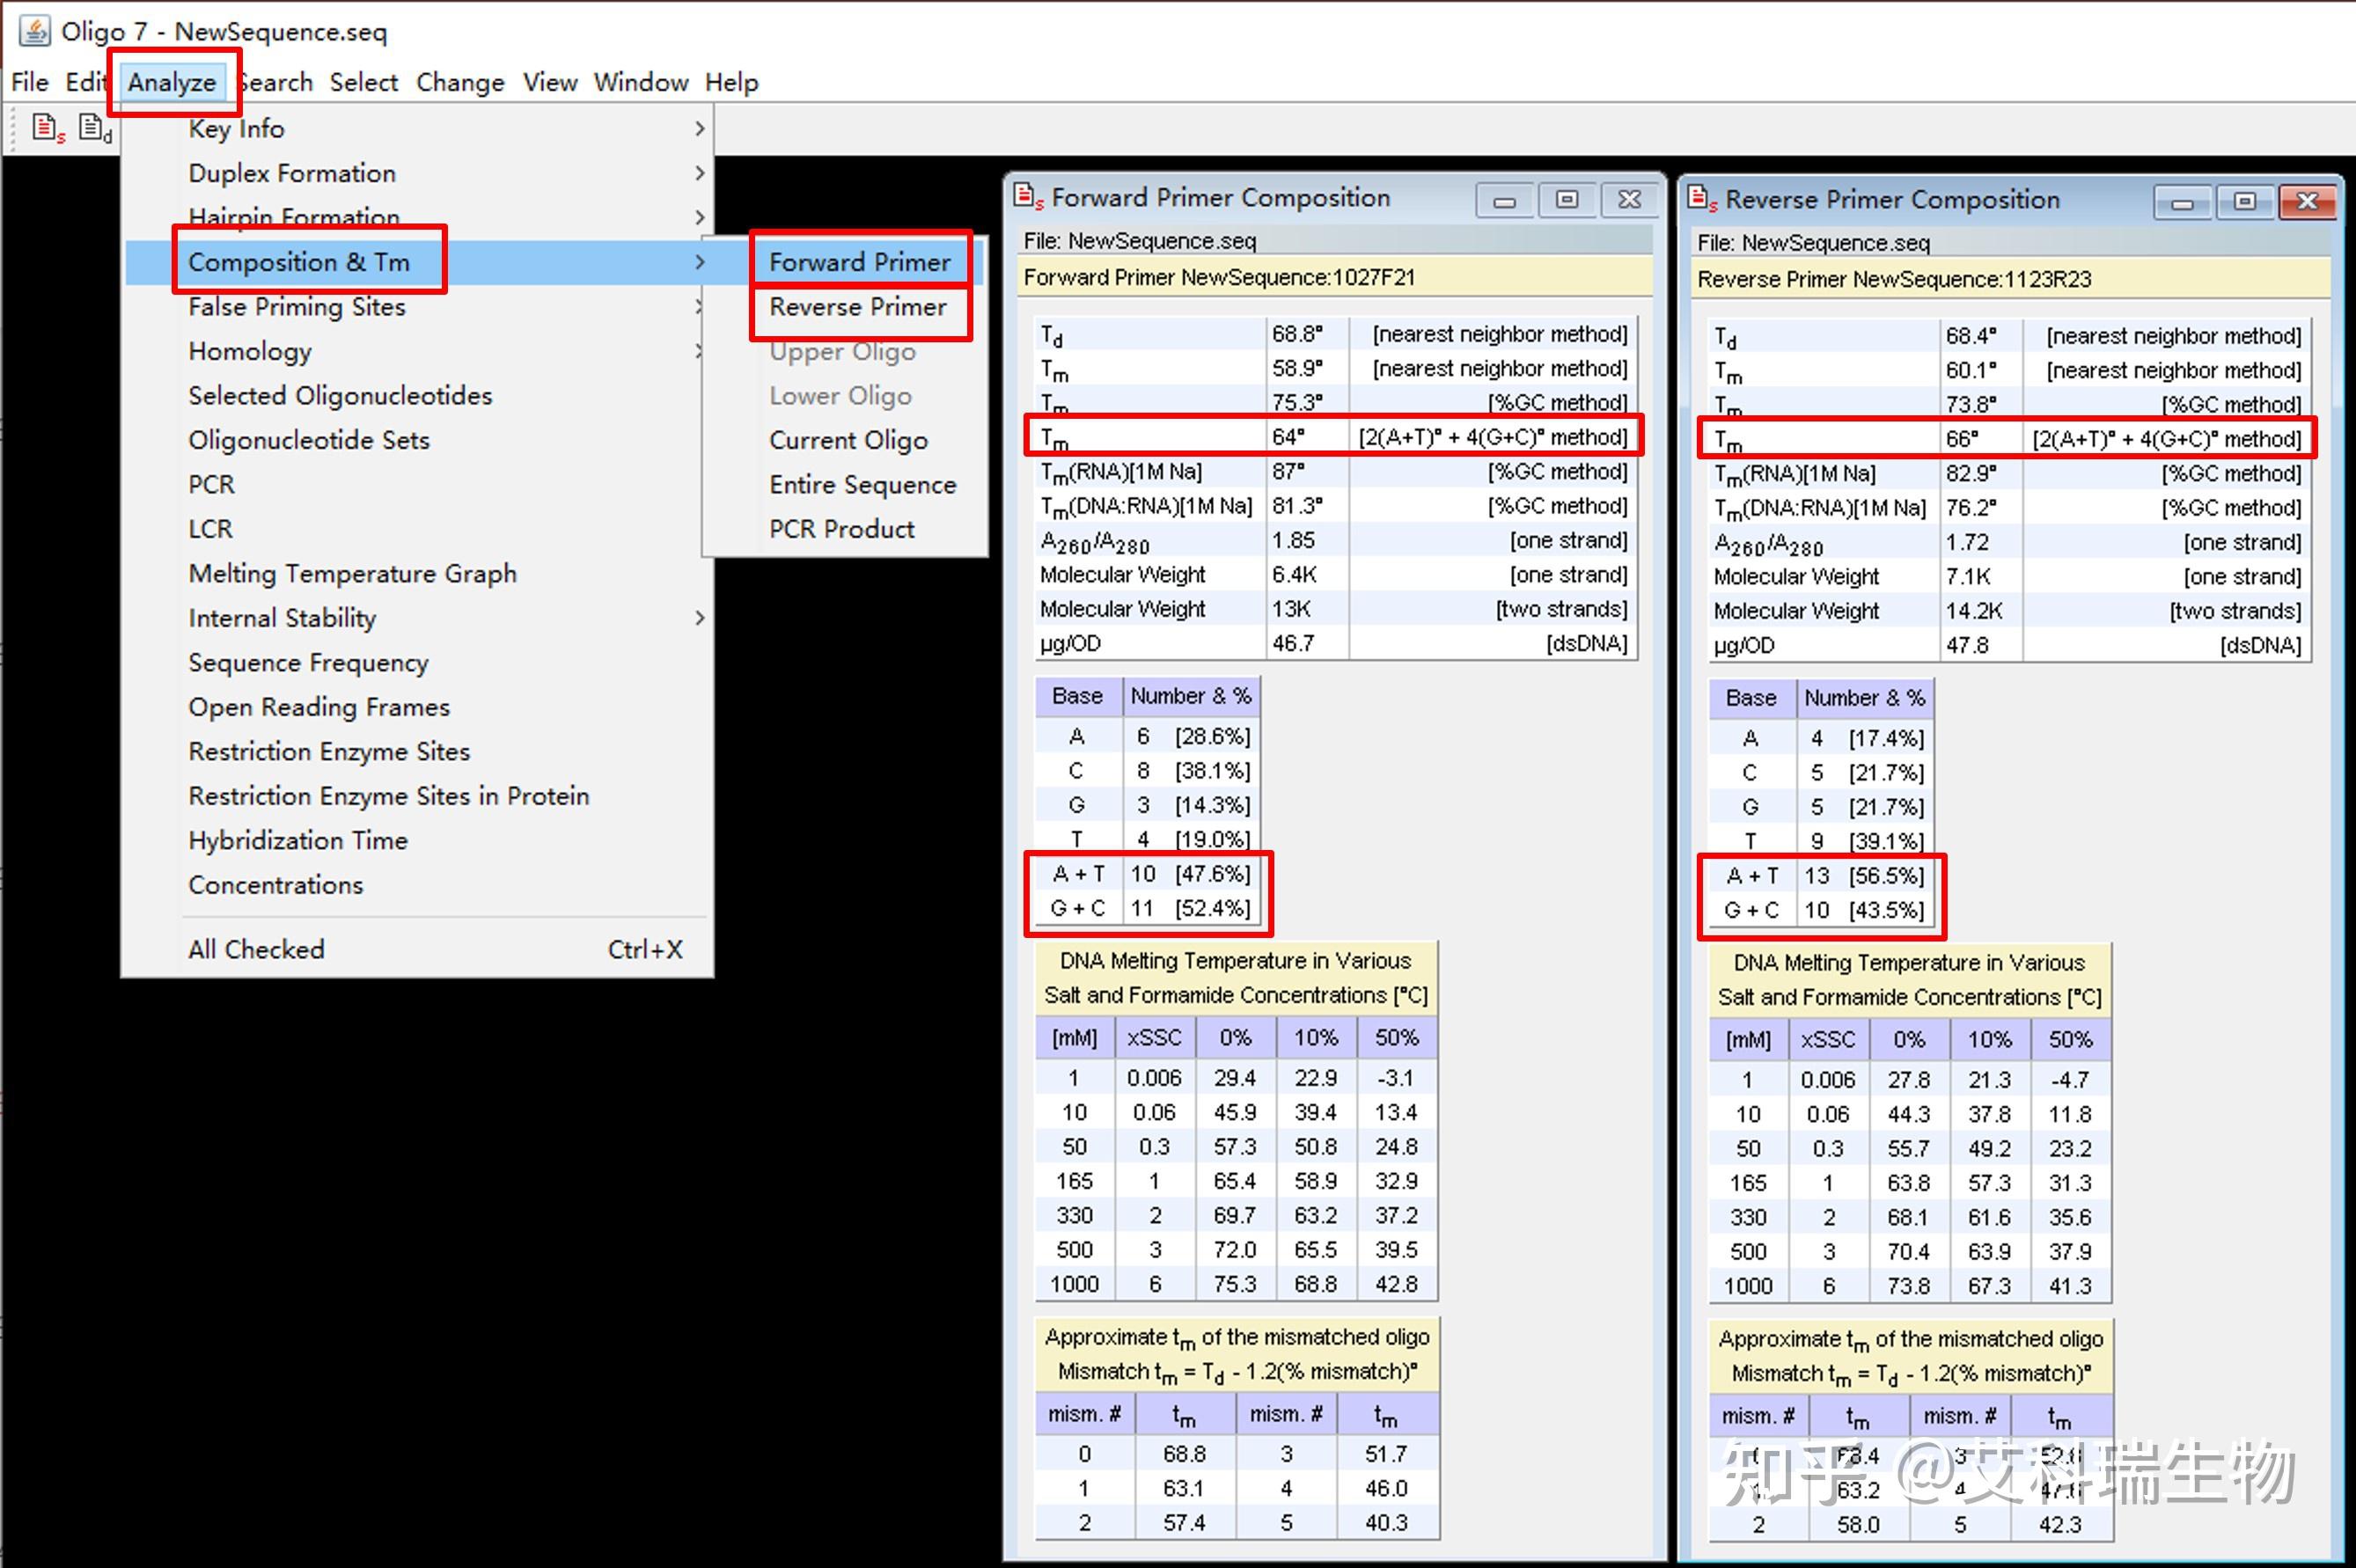Minimize the Reverse Primer Composition window
The width and height of the screenshot is (2356, 1568).
coord(2182,203)
